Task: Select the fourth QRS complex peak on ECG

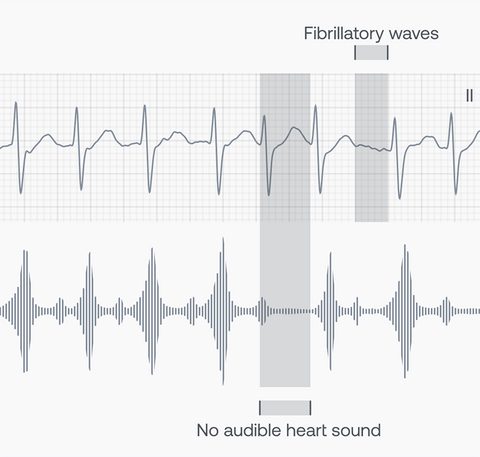Action: point(214,109)
